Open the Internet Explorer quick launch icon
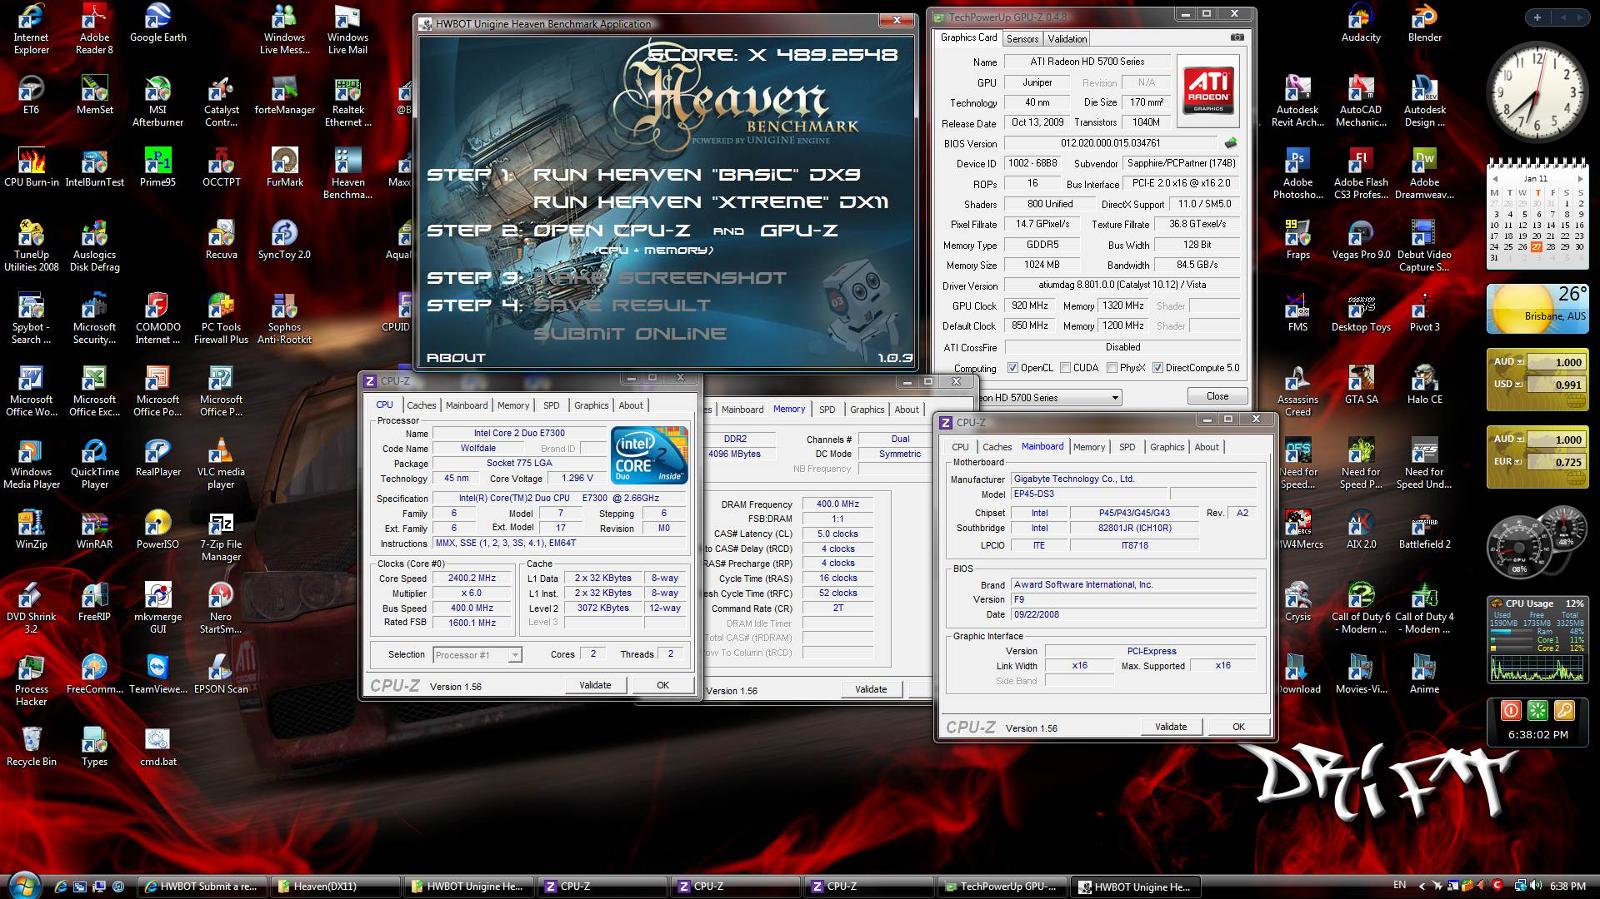1600x899 pixels. point(61,886)
